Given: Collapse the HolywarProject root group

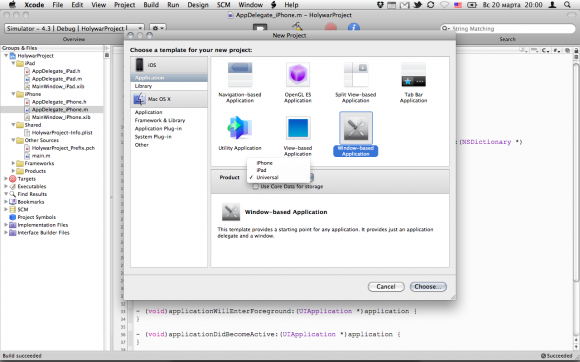Looking at the screenshot, I should [6, 56].
